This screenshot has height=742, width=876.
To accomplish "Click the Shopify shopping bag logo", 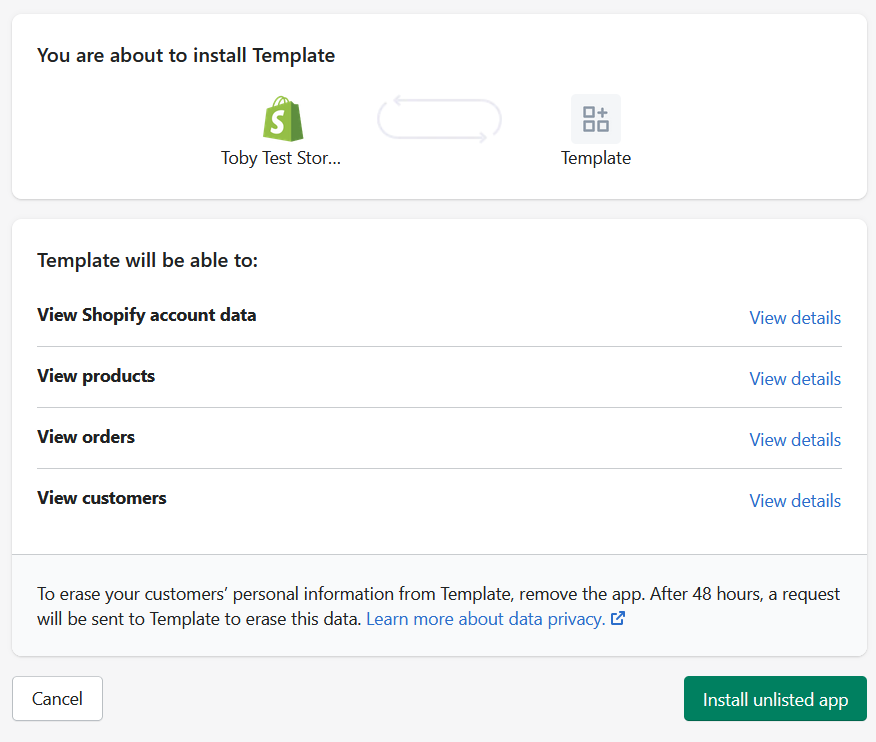I will (282, 119).
